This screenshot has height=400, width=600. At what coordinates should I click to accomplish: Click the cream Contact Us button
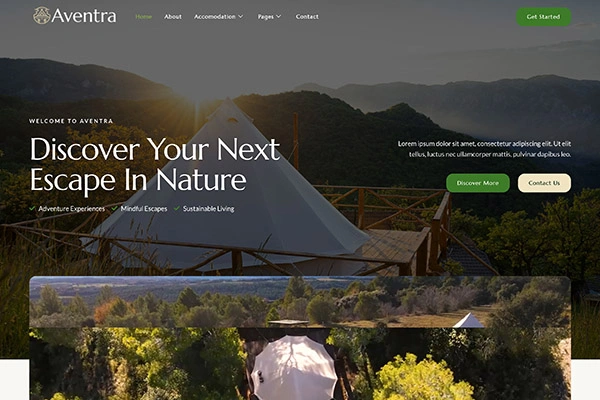tap(544, 183)
